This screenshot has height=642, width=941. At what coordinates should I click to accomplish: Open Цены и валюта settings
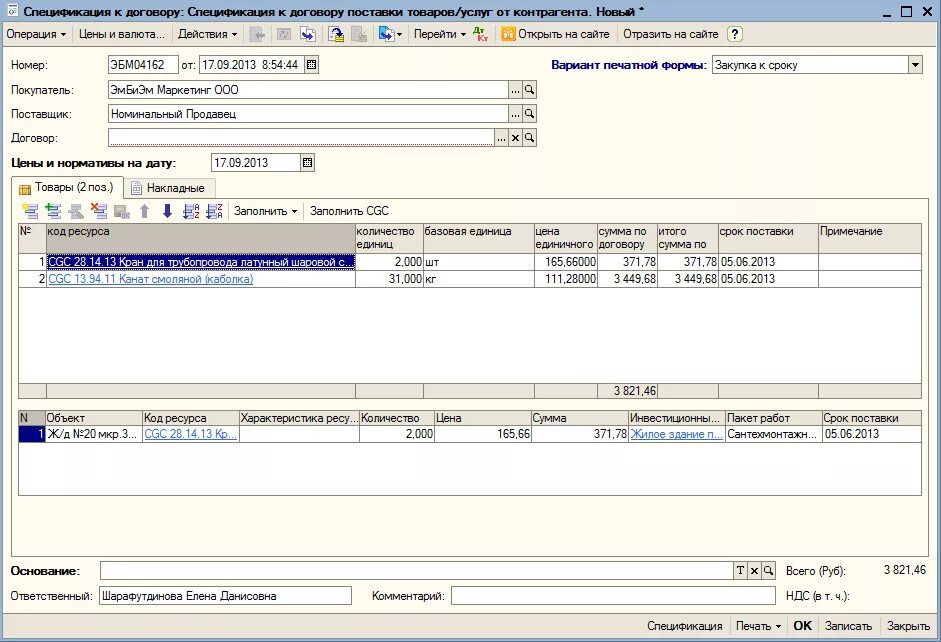pyautogui.click(x=122, y=35)
